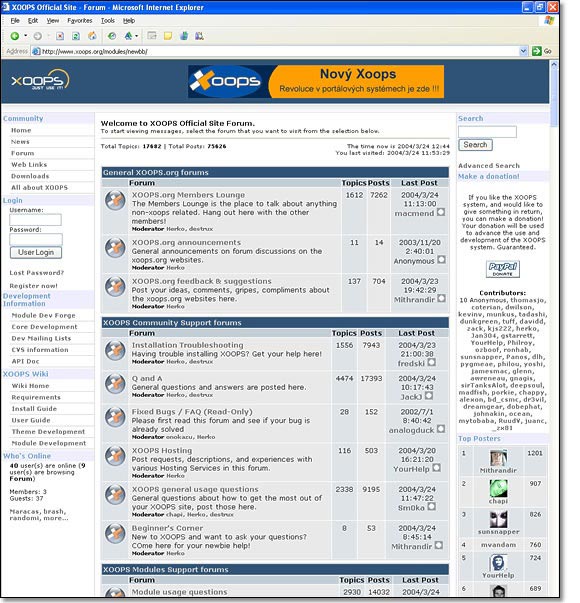Open the Module Dev Forge sidebar link
Screen dimensions: 580x603
point(43,315)
